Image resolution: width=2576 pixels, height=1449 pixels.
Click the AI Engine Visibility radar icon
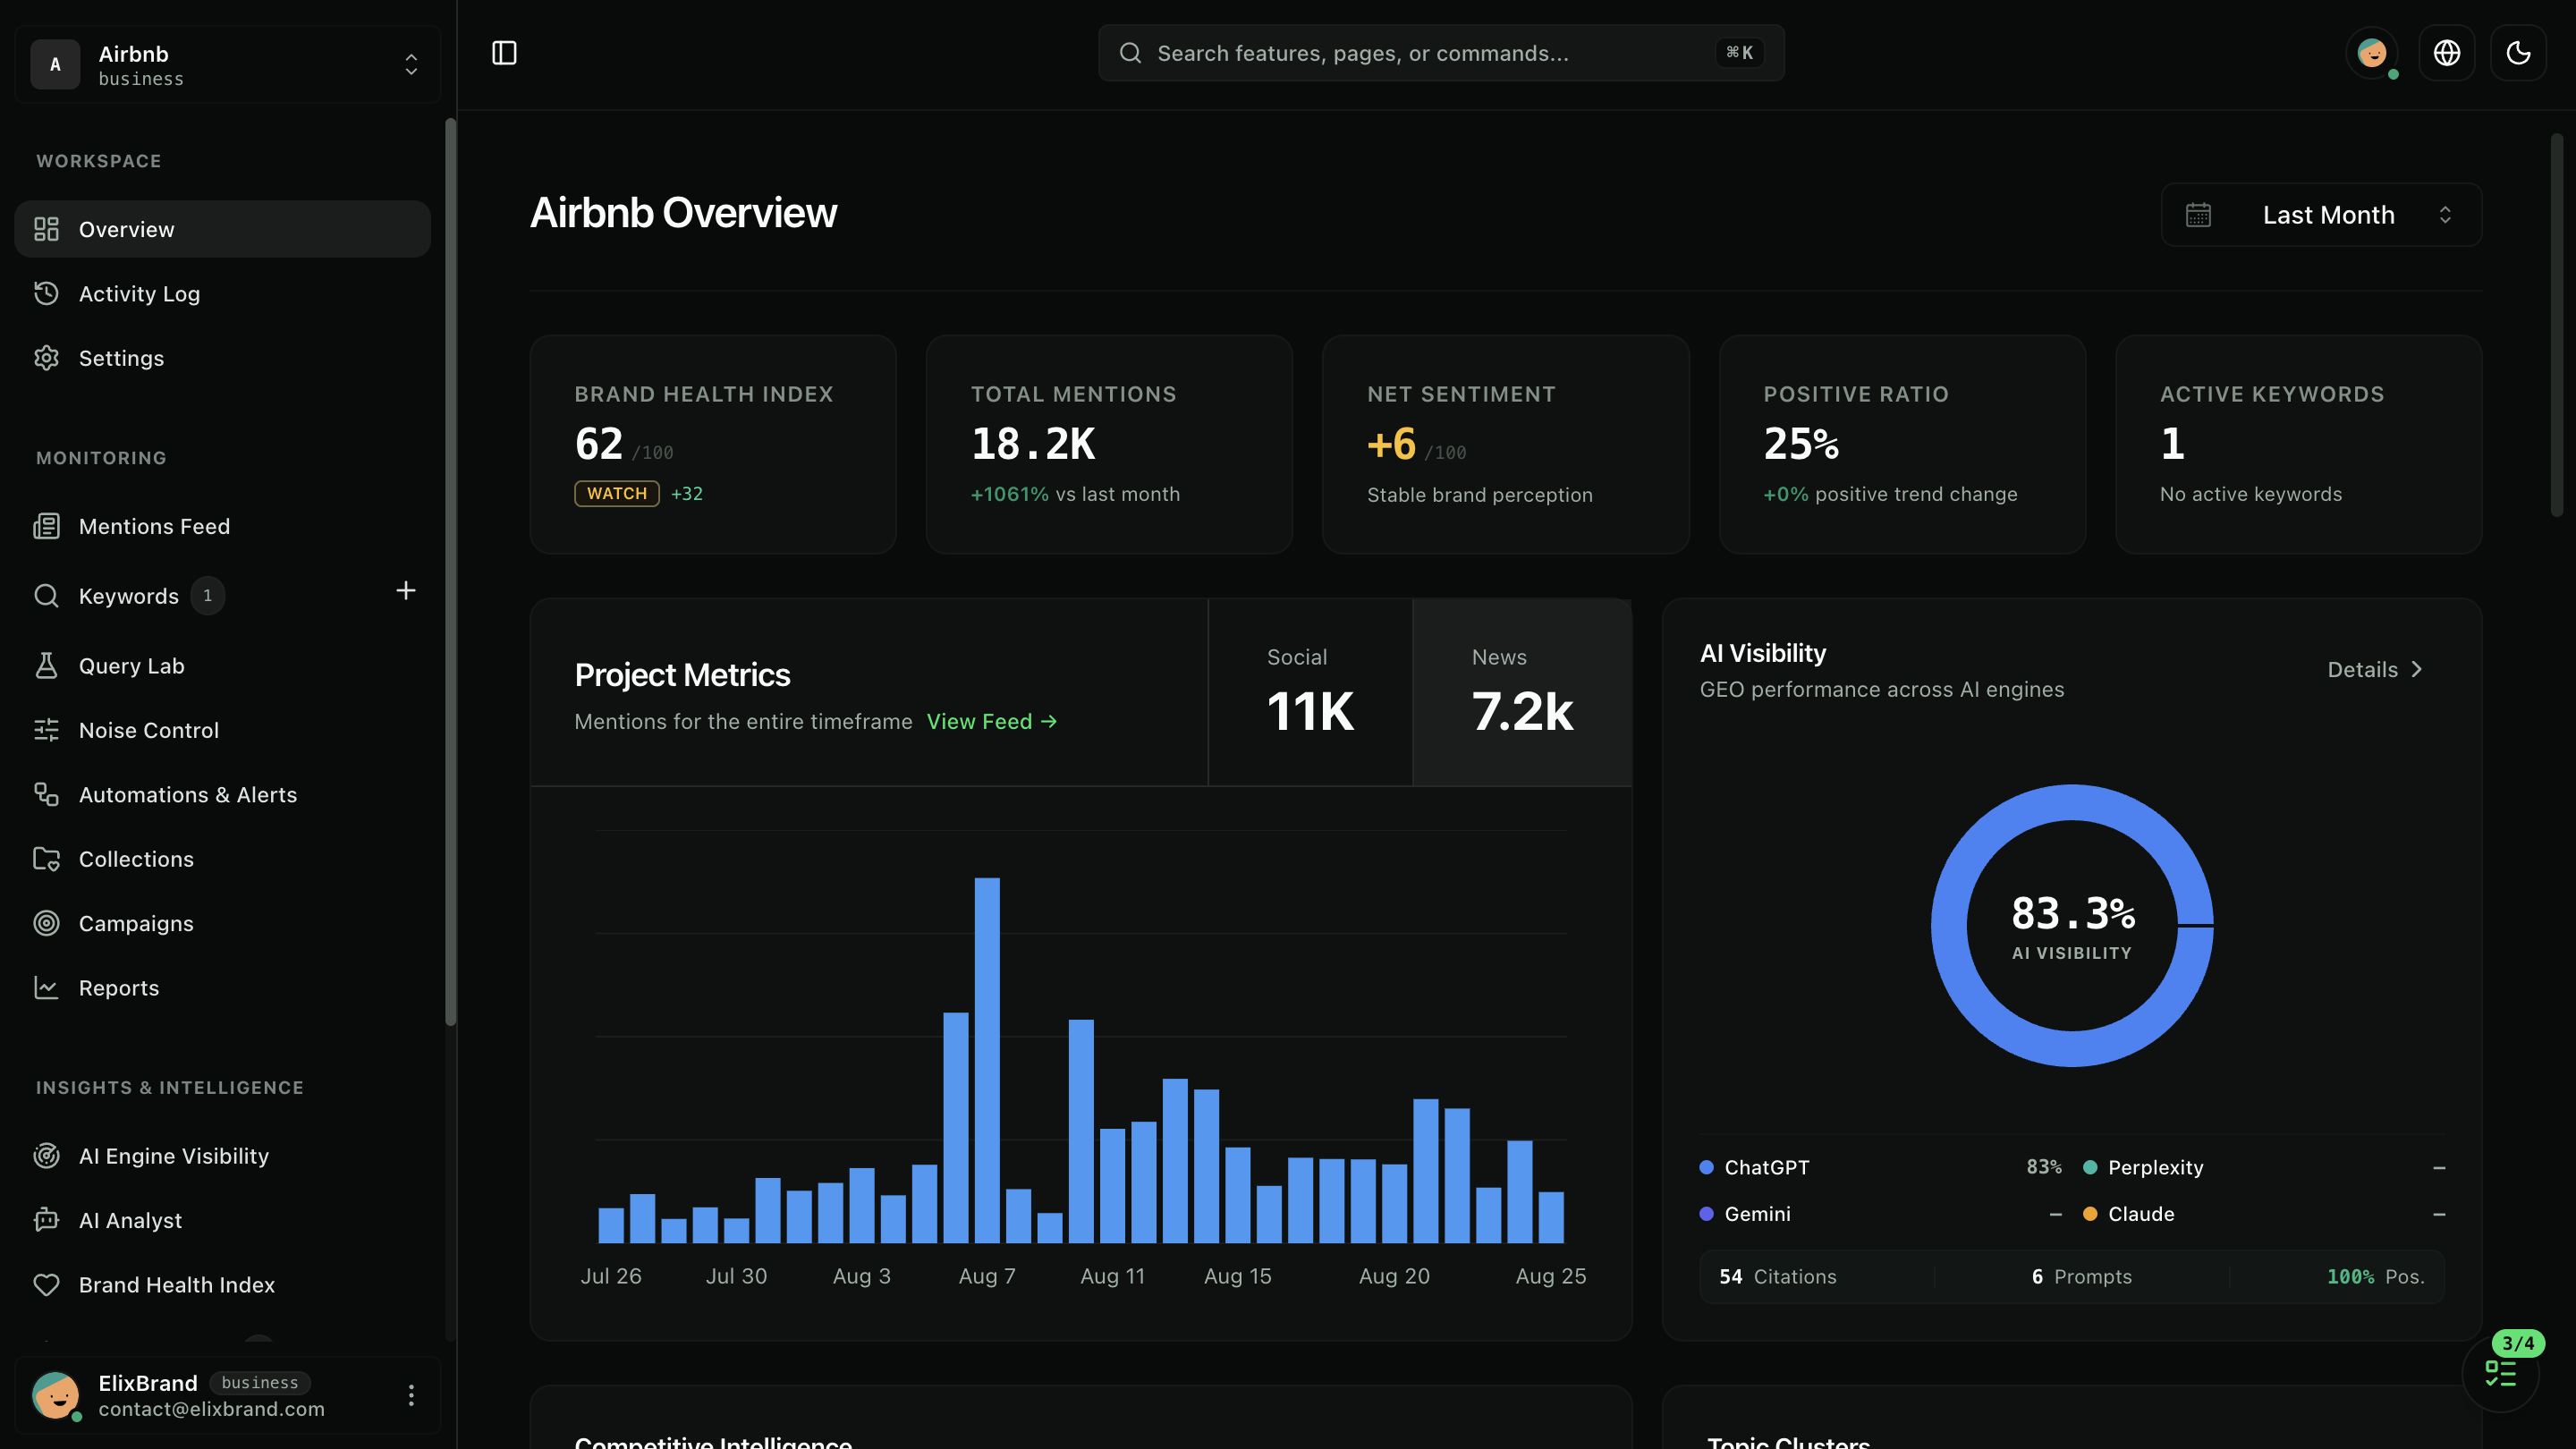click(46, 1156)
